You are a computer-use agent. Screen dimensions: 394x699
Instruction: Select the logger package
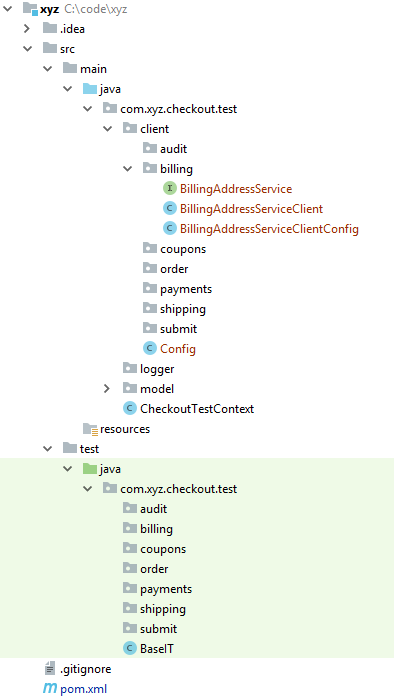point(157,369)
